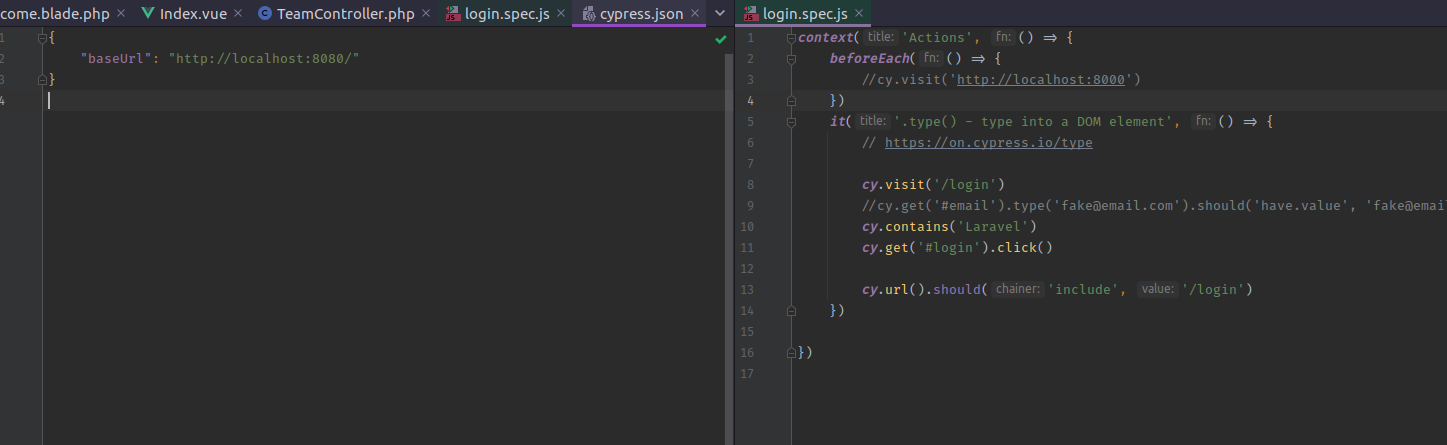The image size is (1447, 445).
Task: Open the https://on.cypress.io/type link
Action: (988, 143)
